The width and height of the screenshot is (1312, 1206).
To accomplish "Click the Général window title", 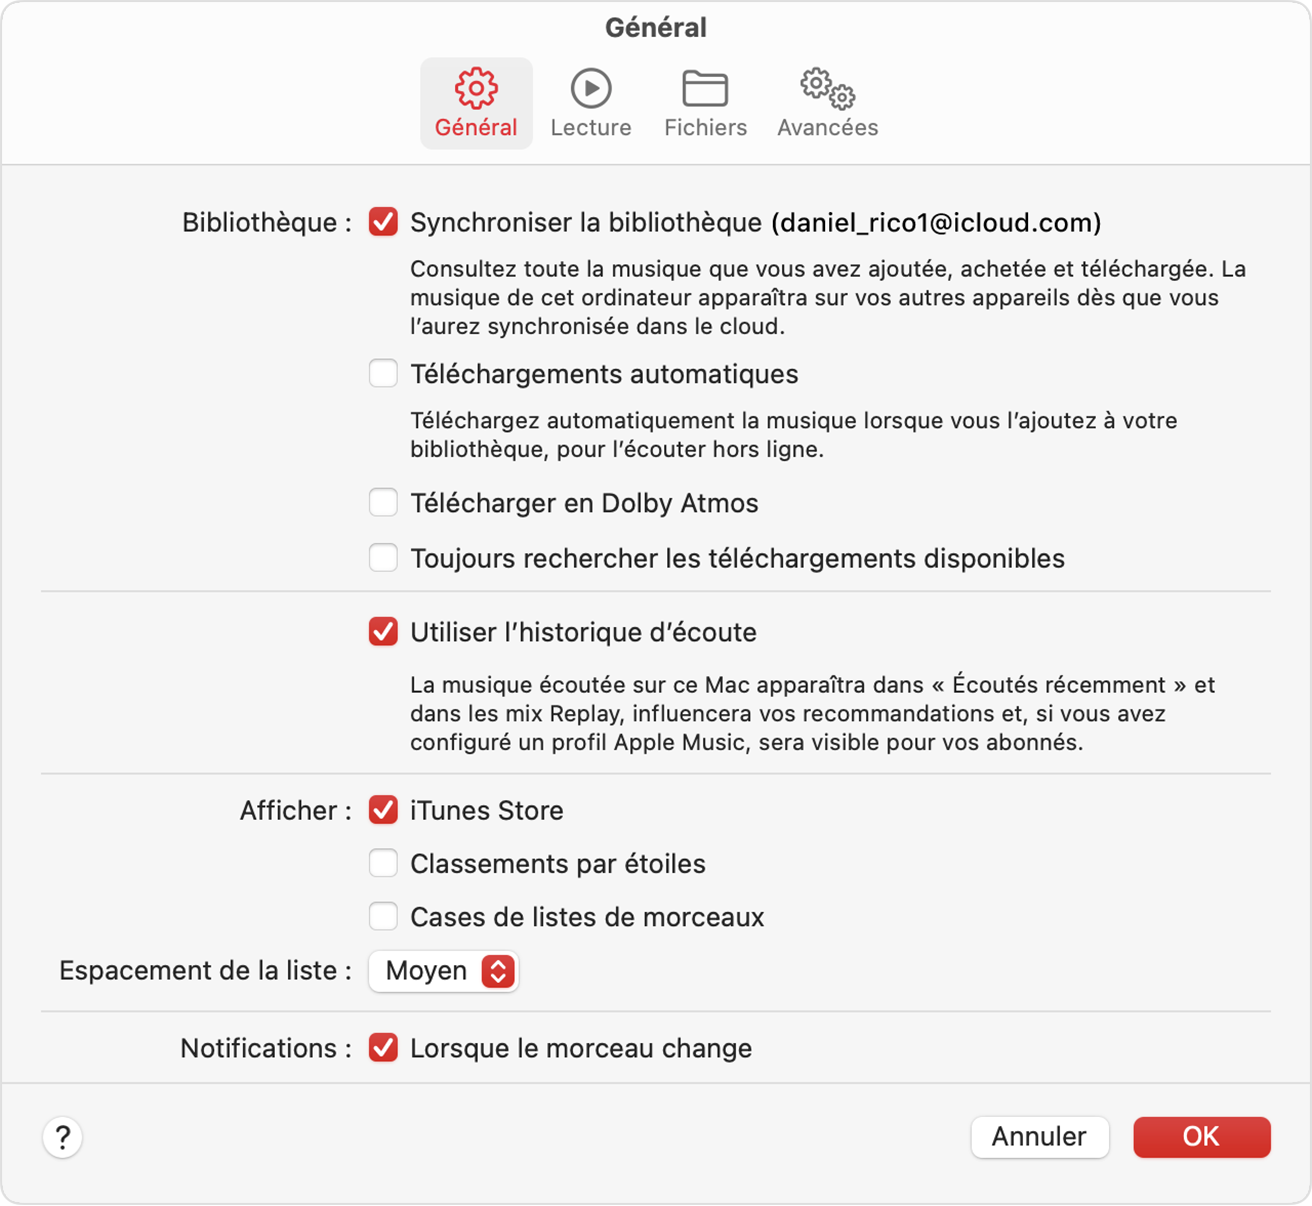I will click(656, 27).
